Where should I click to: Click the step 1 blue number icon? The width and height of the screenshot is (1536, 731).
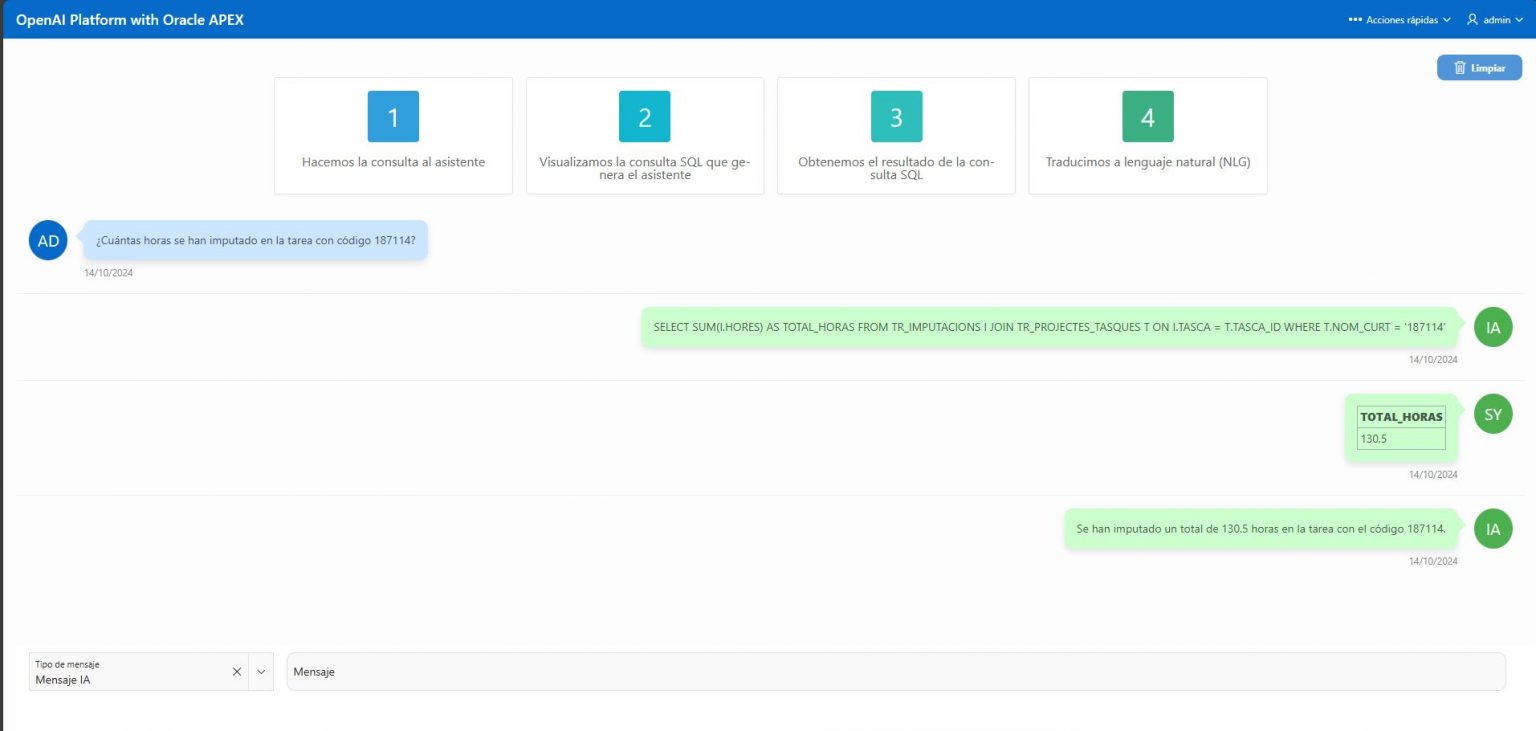pos(393,117)
